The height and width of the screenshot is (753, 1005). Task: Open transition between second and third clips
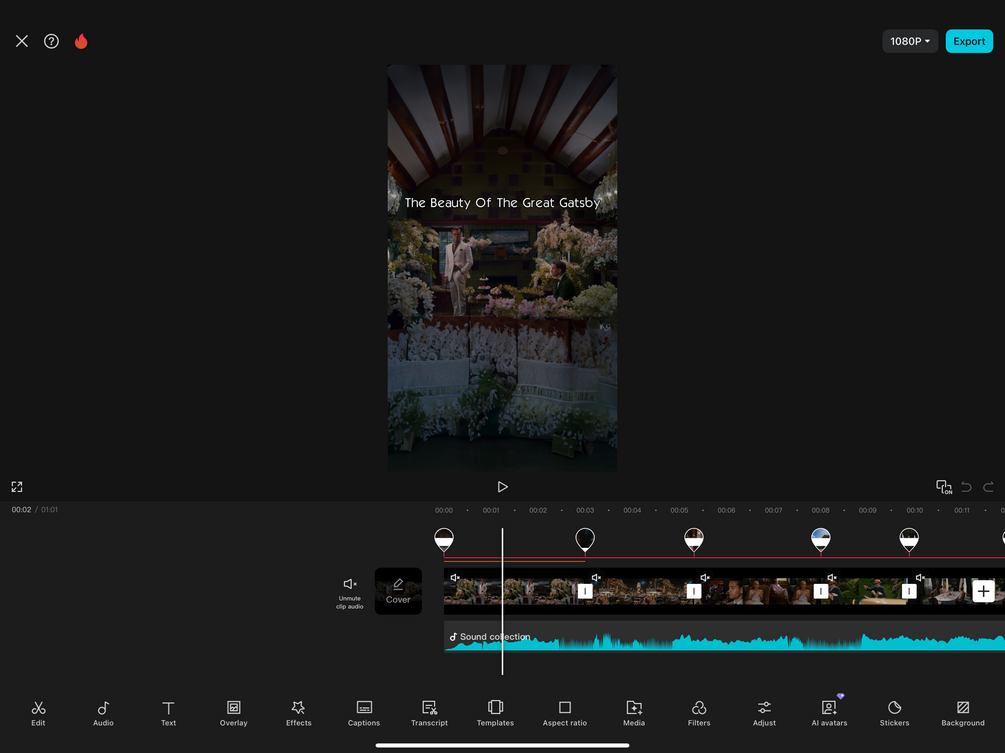click(694, 591)
